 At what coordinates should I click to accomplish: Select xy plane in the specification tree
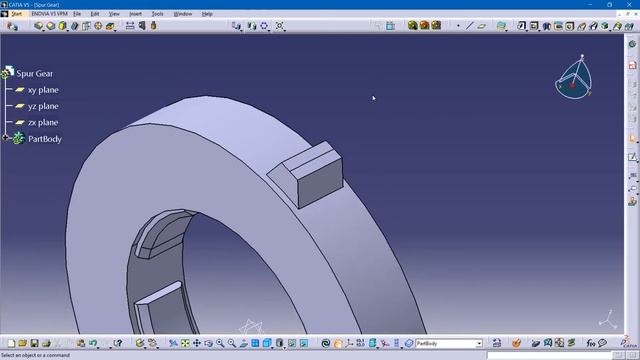(43, 90)
